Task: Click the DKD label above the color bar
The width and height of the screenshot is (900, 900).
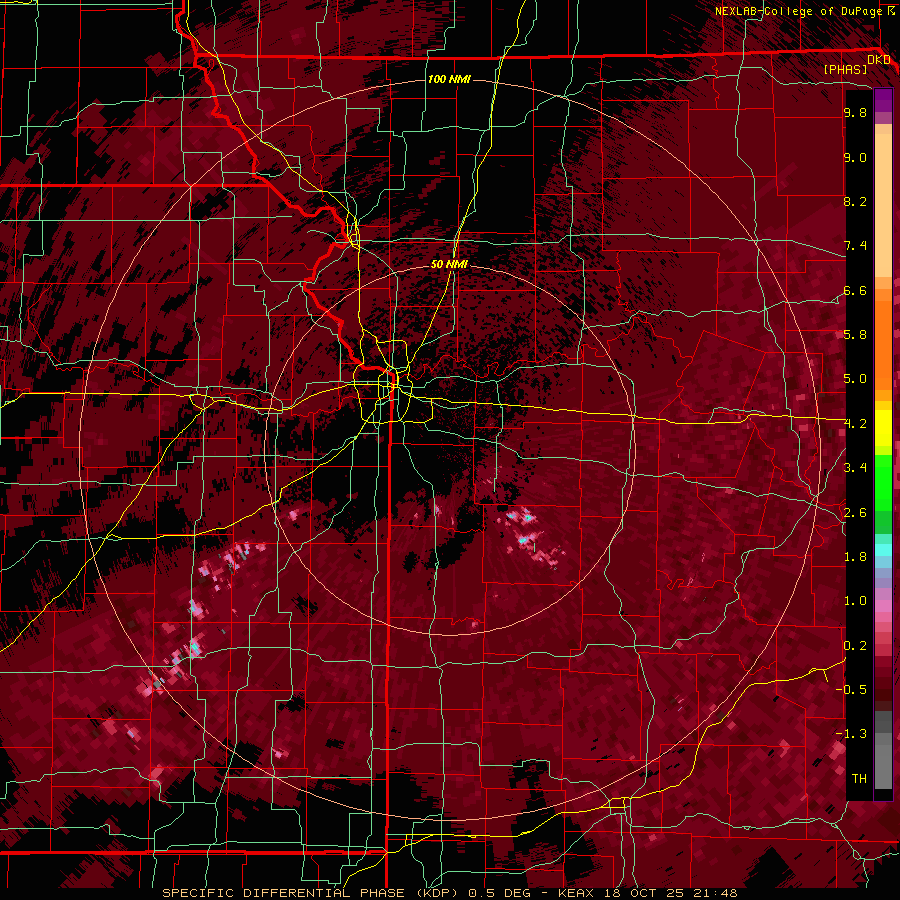Action: click(879, 60)
